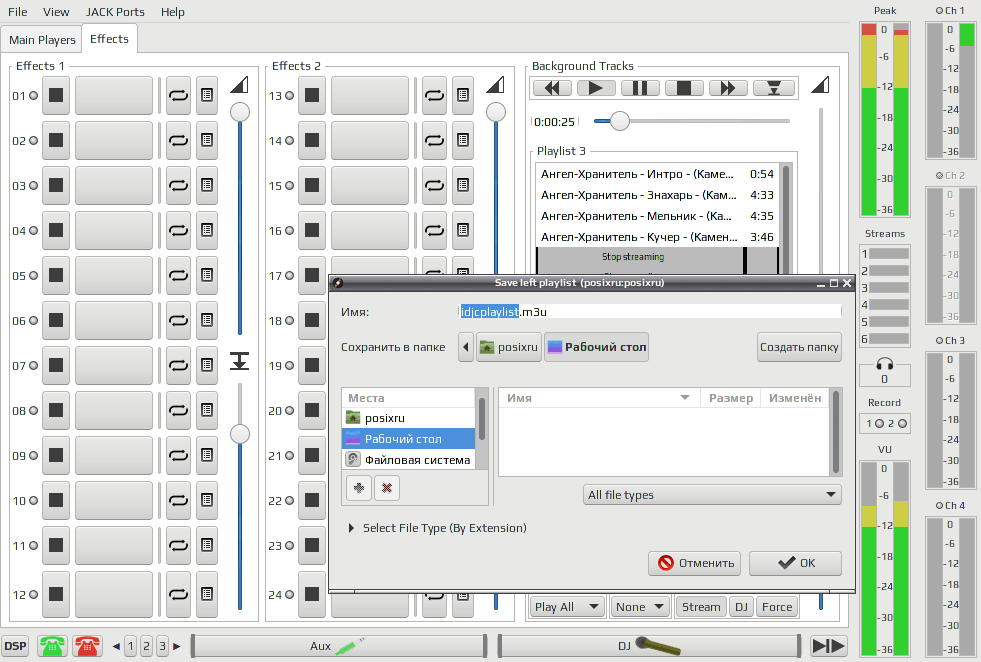The width and height of the screenshot is (981, 662).
Task: Select the Ангел-Хранитель - Знахарь track
Action: pos(657,195)
